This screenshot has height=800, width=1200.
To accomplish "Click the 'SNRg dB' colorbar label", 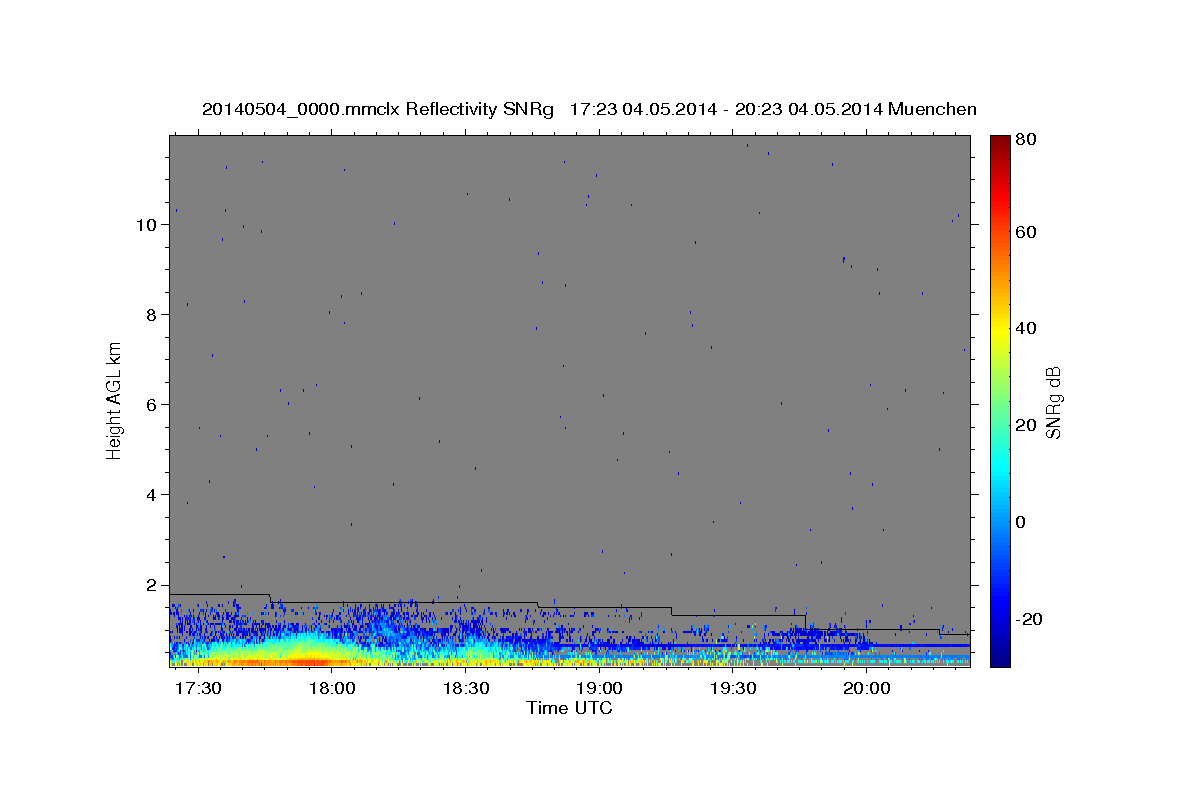I will [x=1053, y=402].
